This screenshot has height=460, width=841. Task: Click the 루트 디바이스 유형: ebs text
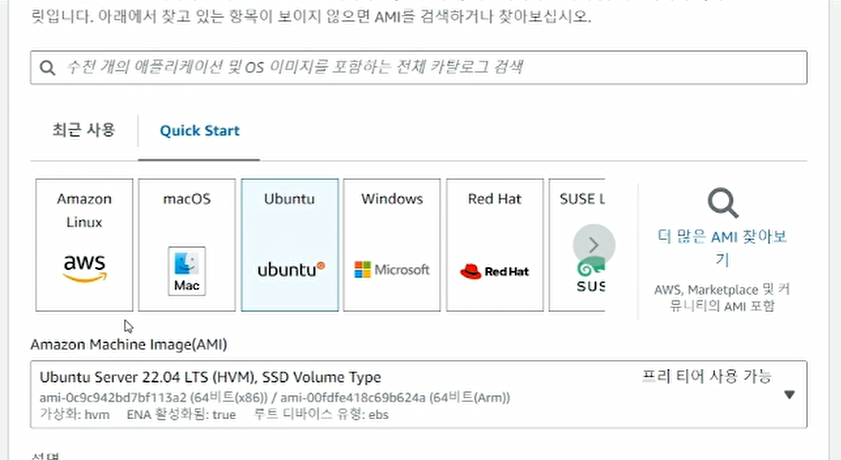pos(321,414)
